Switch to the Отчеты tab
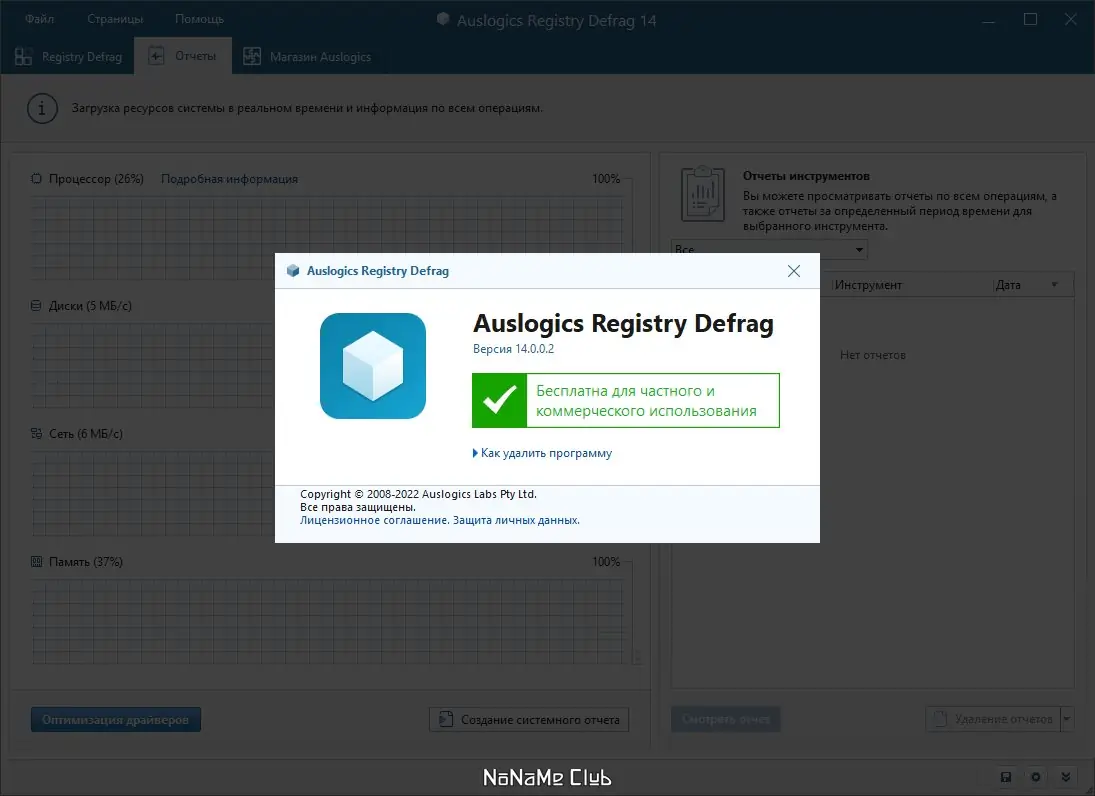This screenshot has width=1095, height=796. pyautogui.click(x=184, y=56)
